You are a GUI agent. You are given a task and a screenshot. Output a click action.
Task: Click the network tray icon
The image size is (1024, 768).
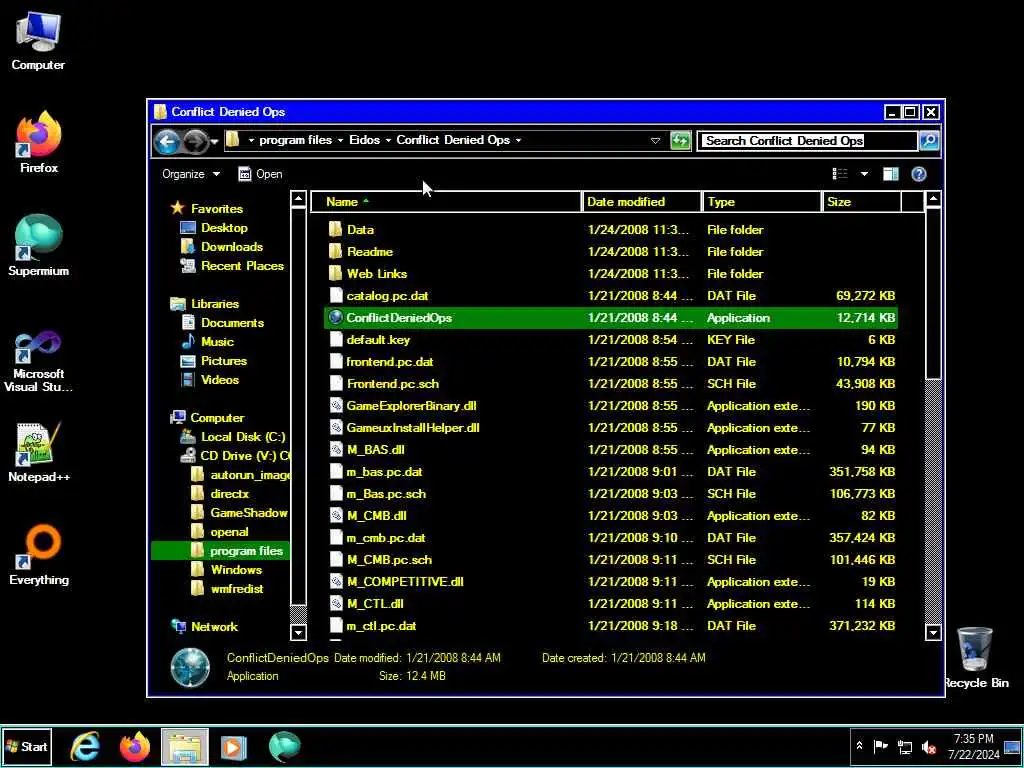(x=905, y=747)
